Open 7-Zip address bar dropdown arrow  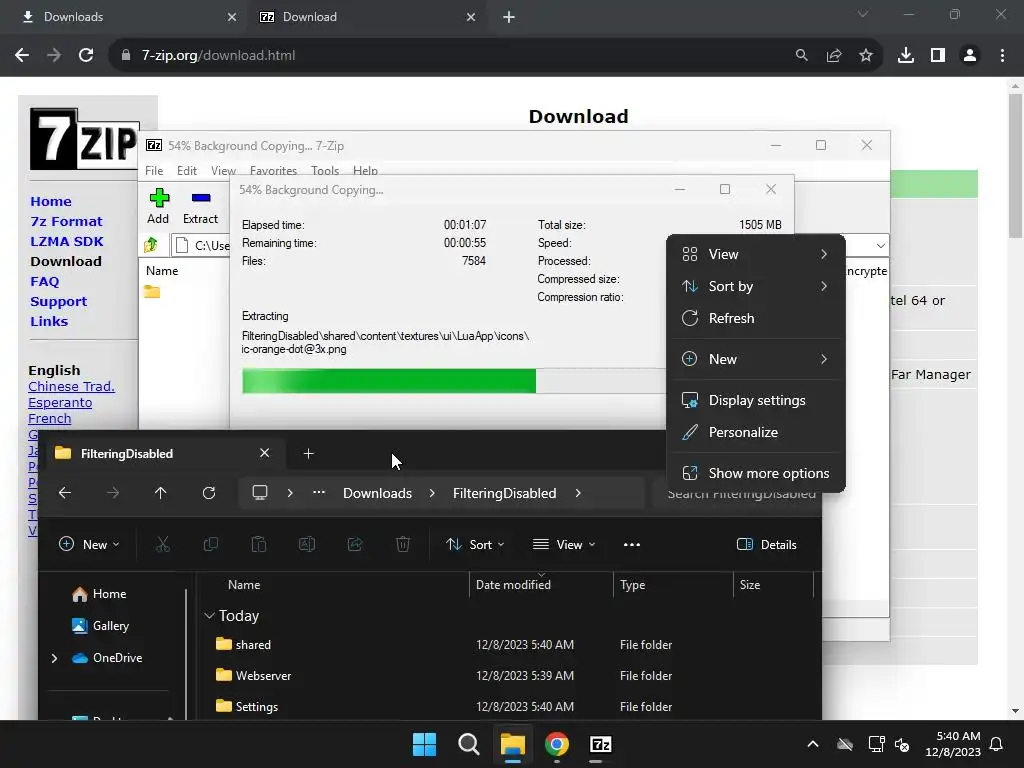point(880,246)
